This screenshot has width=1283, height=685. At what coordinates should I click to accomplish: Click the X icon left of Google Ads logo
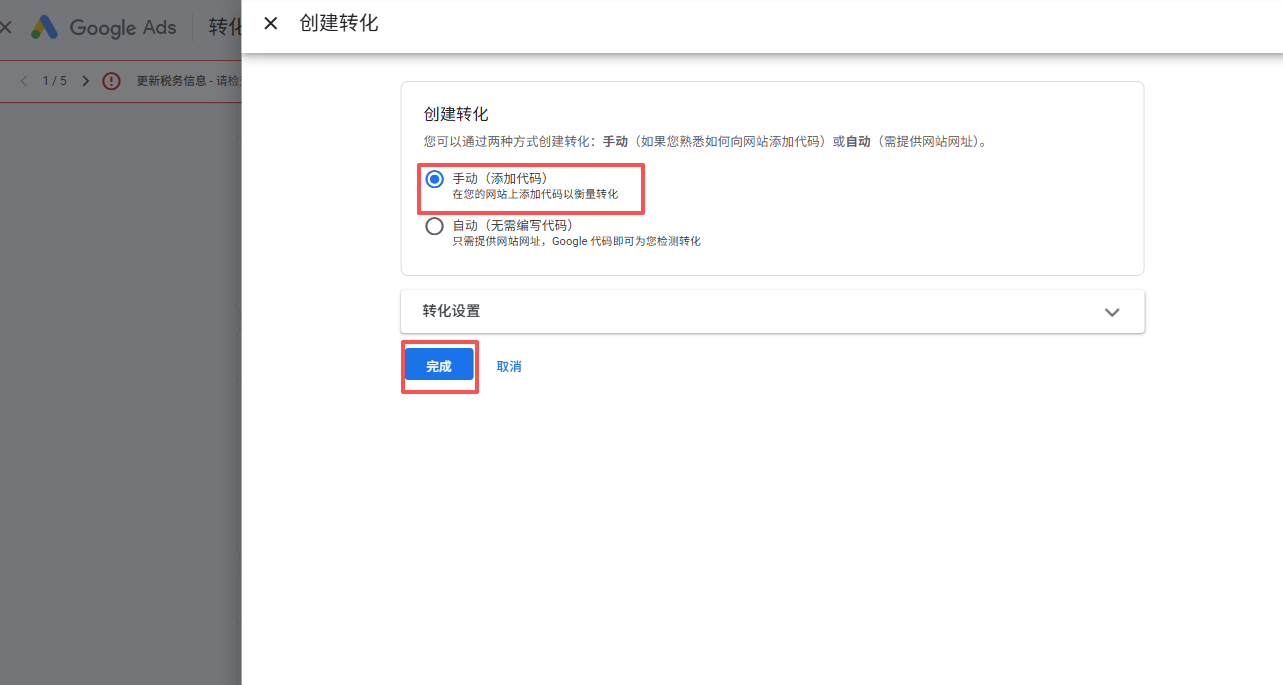click(x=6, y=27)
